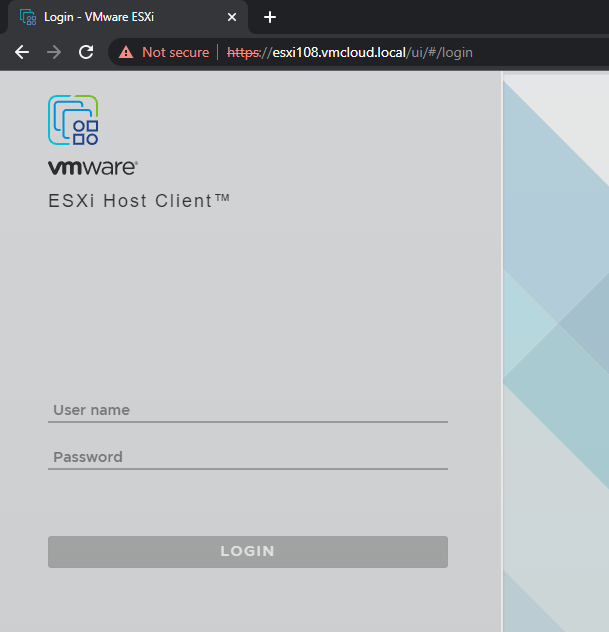Open a new browser tab with plus icon
This screenshot has width=609, height=632.
269,17
